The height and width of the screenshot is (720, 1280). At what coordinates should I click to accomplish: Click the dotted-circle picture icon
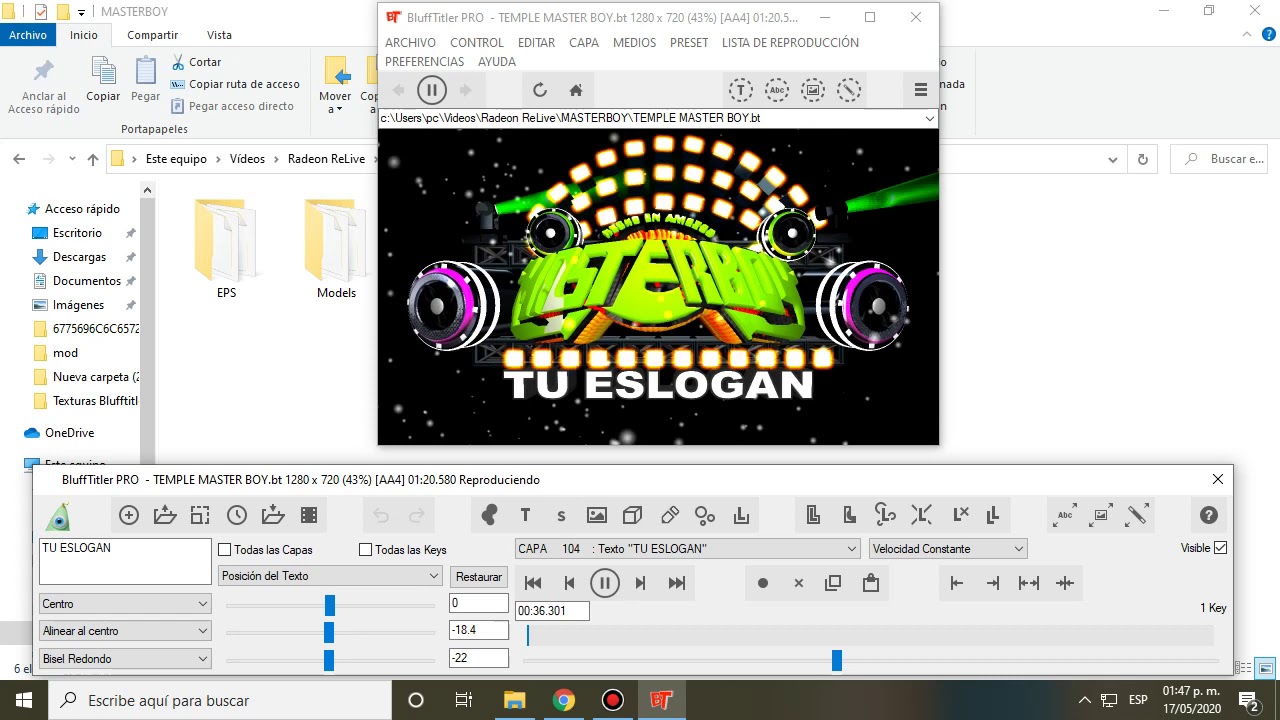point(813,90)
